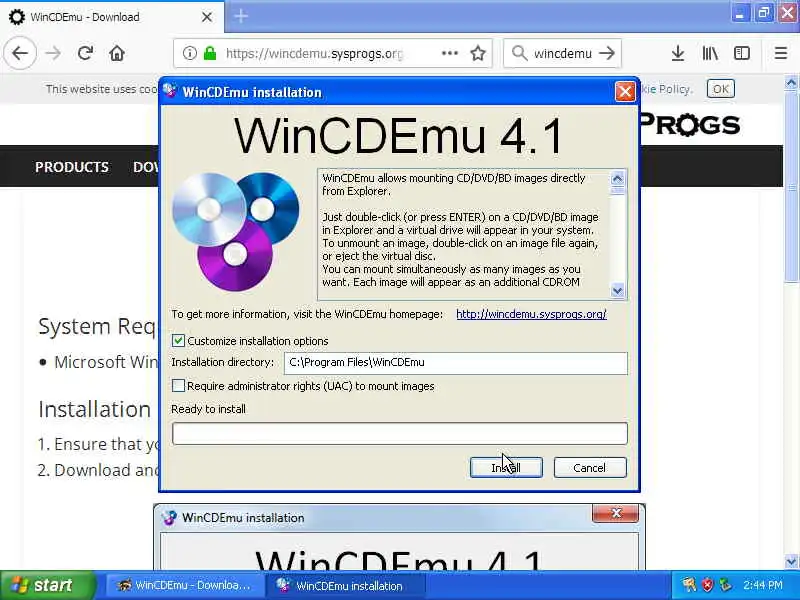Viewport: 800px width, 600px height.
Task: Switch to WinCDEmu - Download taskbar item
Action: [184, 585]
